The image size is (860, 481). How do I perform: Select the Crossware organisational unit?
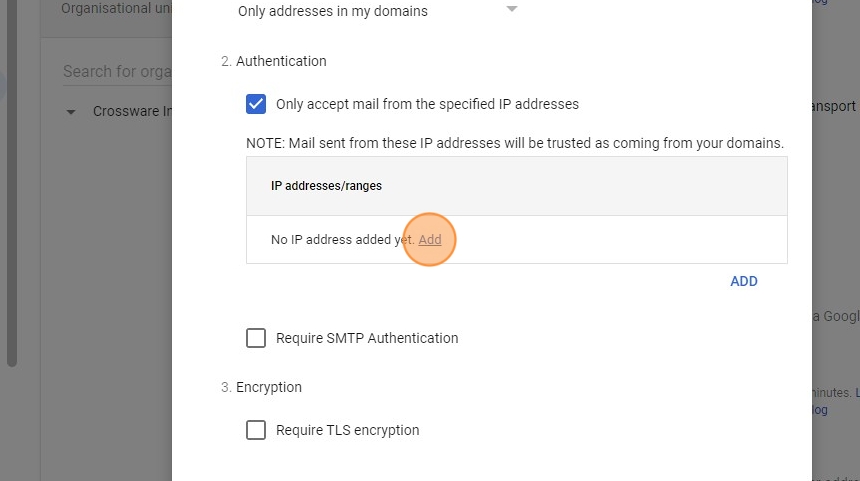coord(132,111)
